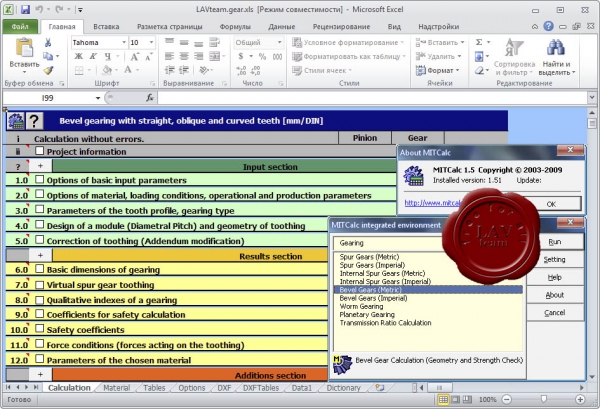Check Safety coefficients checkbox

point(39,328)
